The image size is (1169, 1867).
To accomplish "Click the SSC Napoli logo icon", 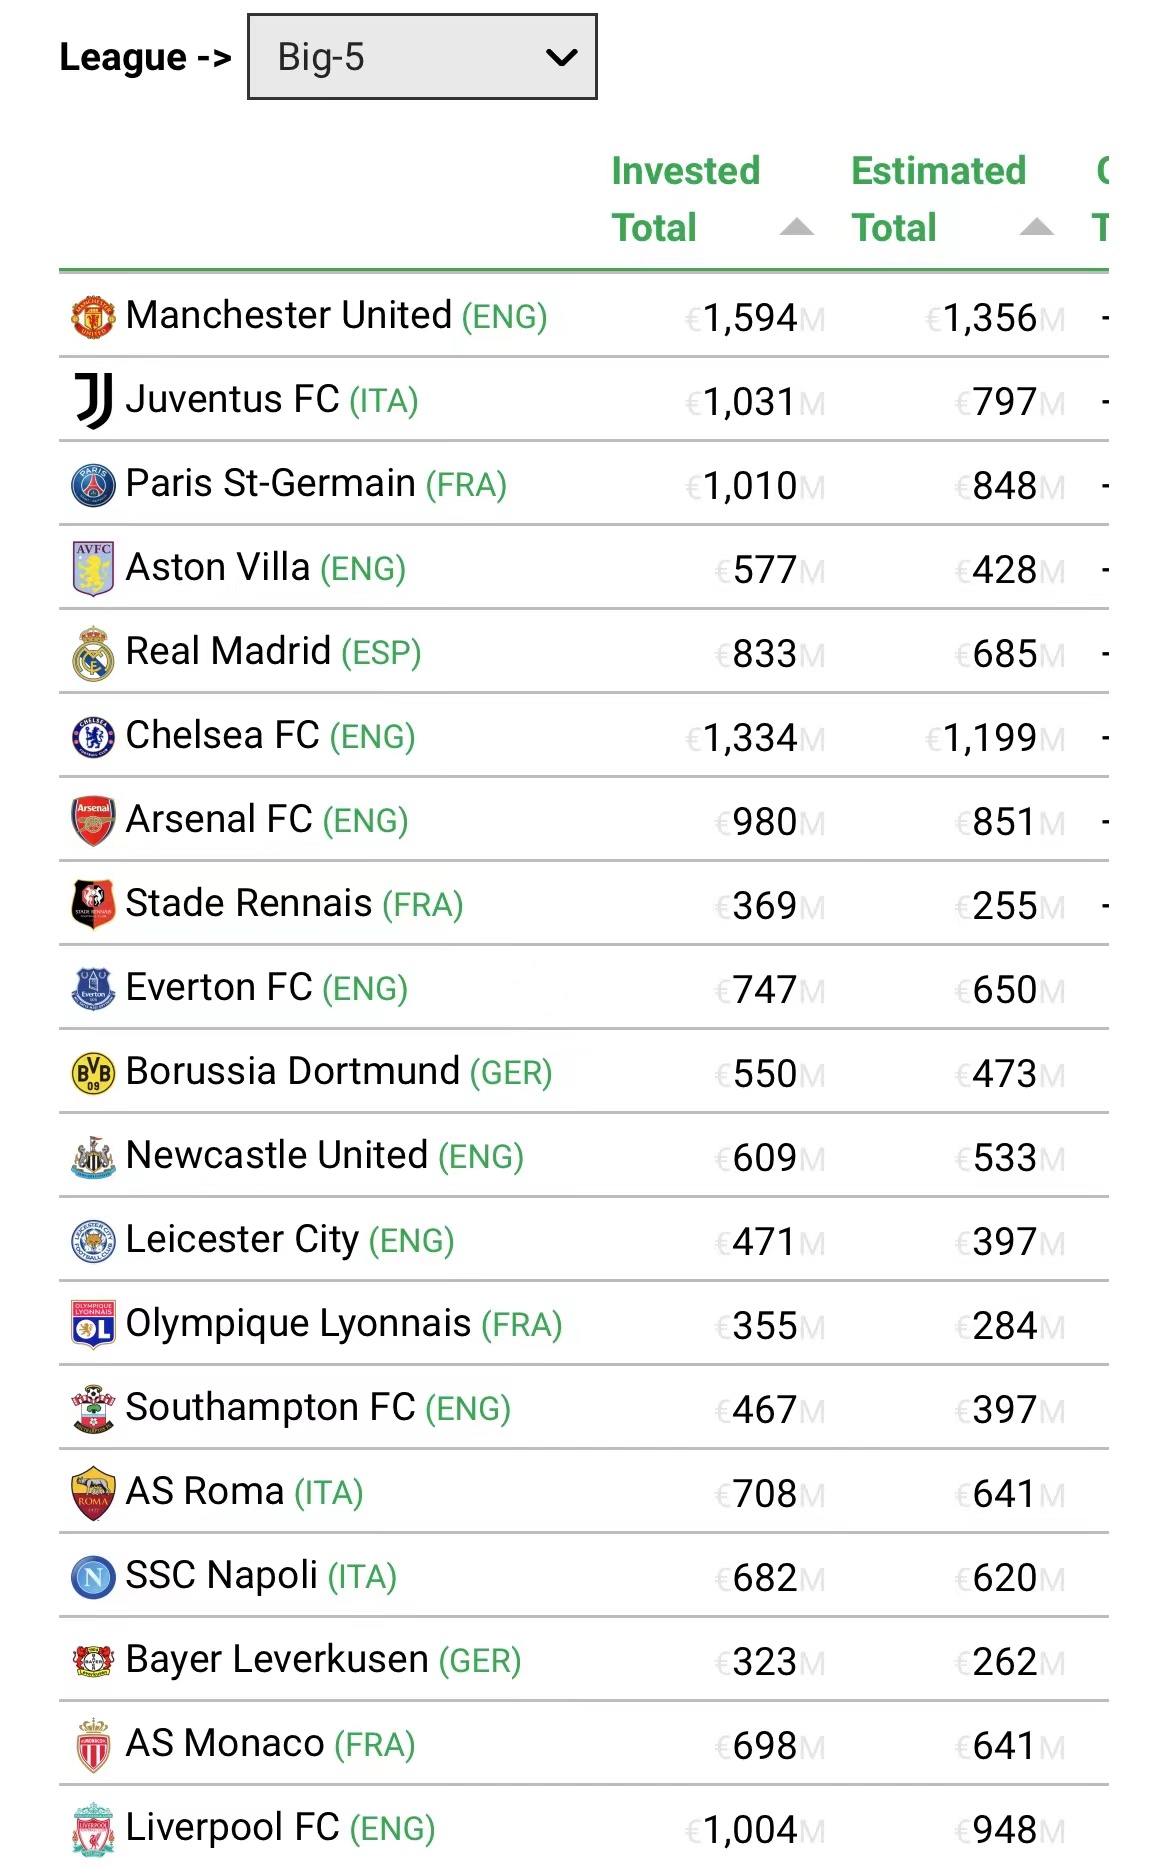I will point(93,1577).
